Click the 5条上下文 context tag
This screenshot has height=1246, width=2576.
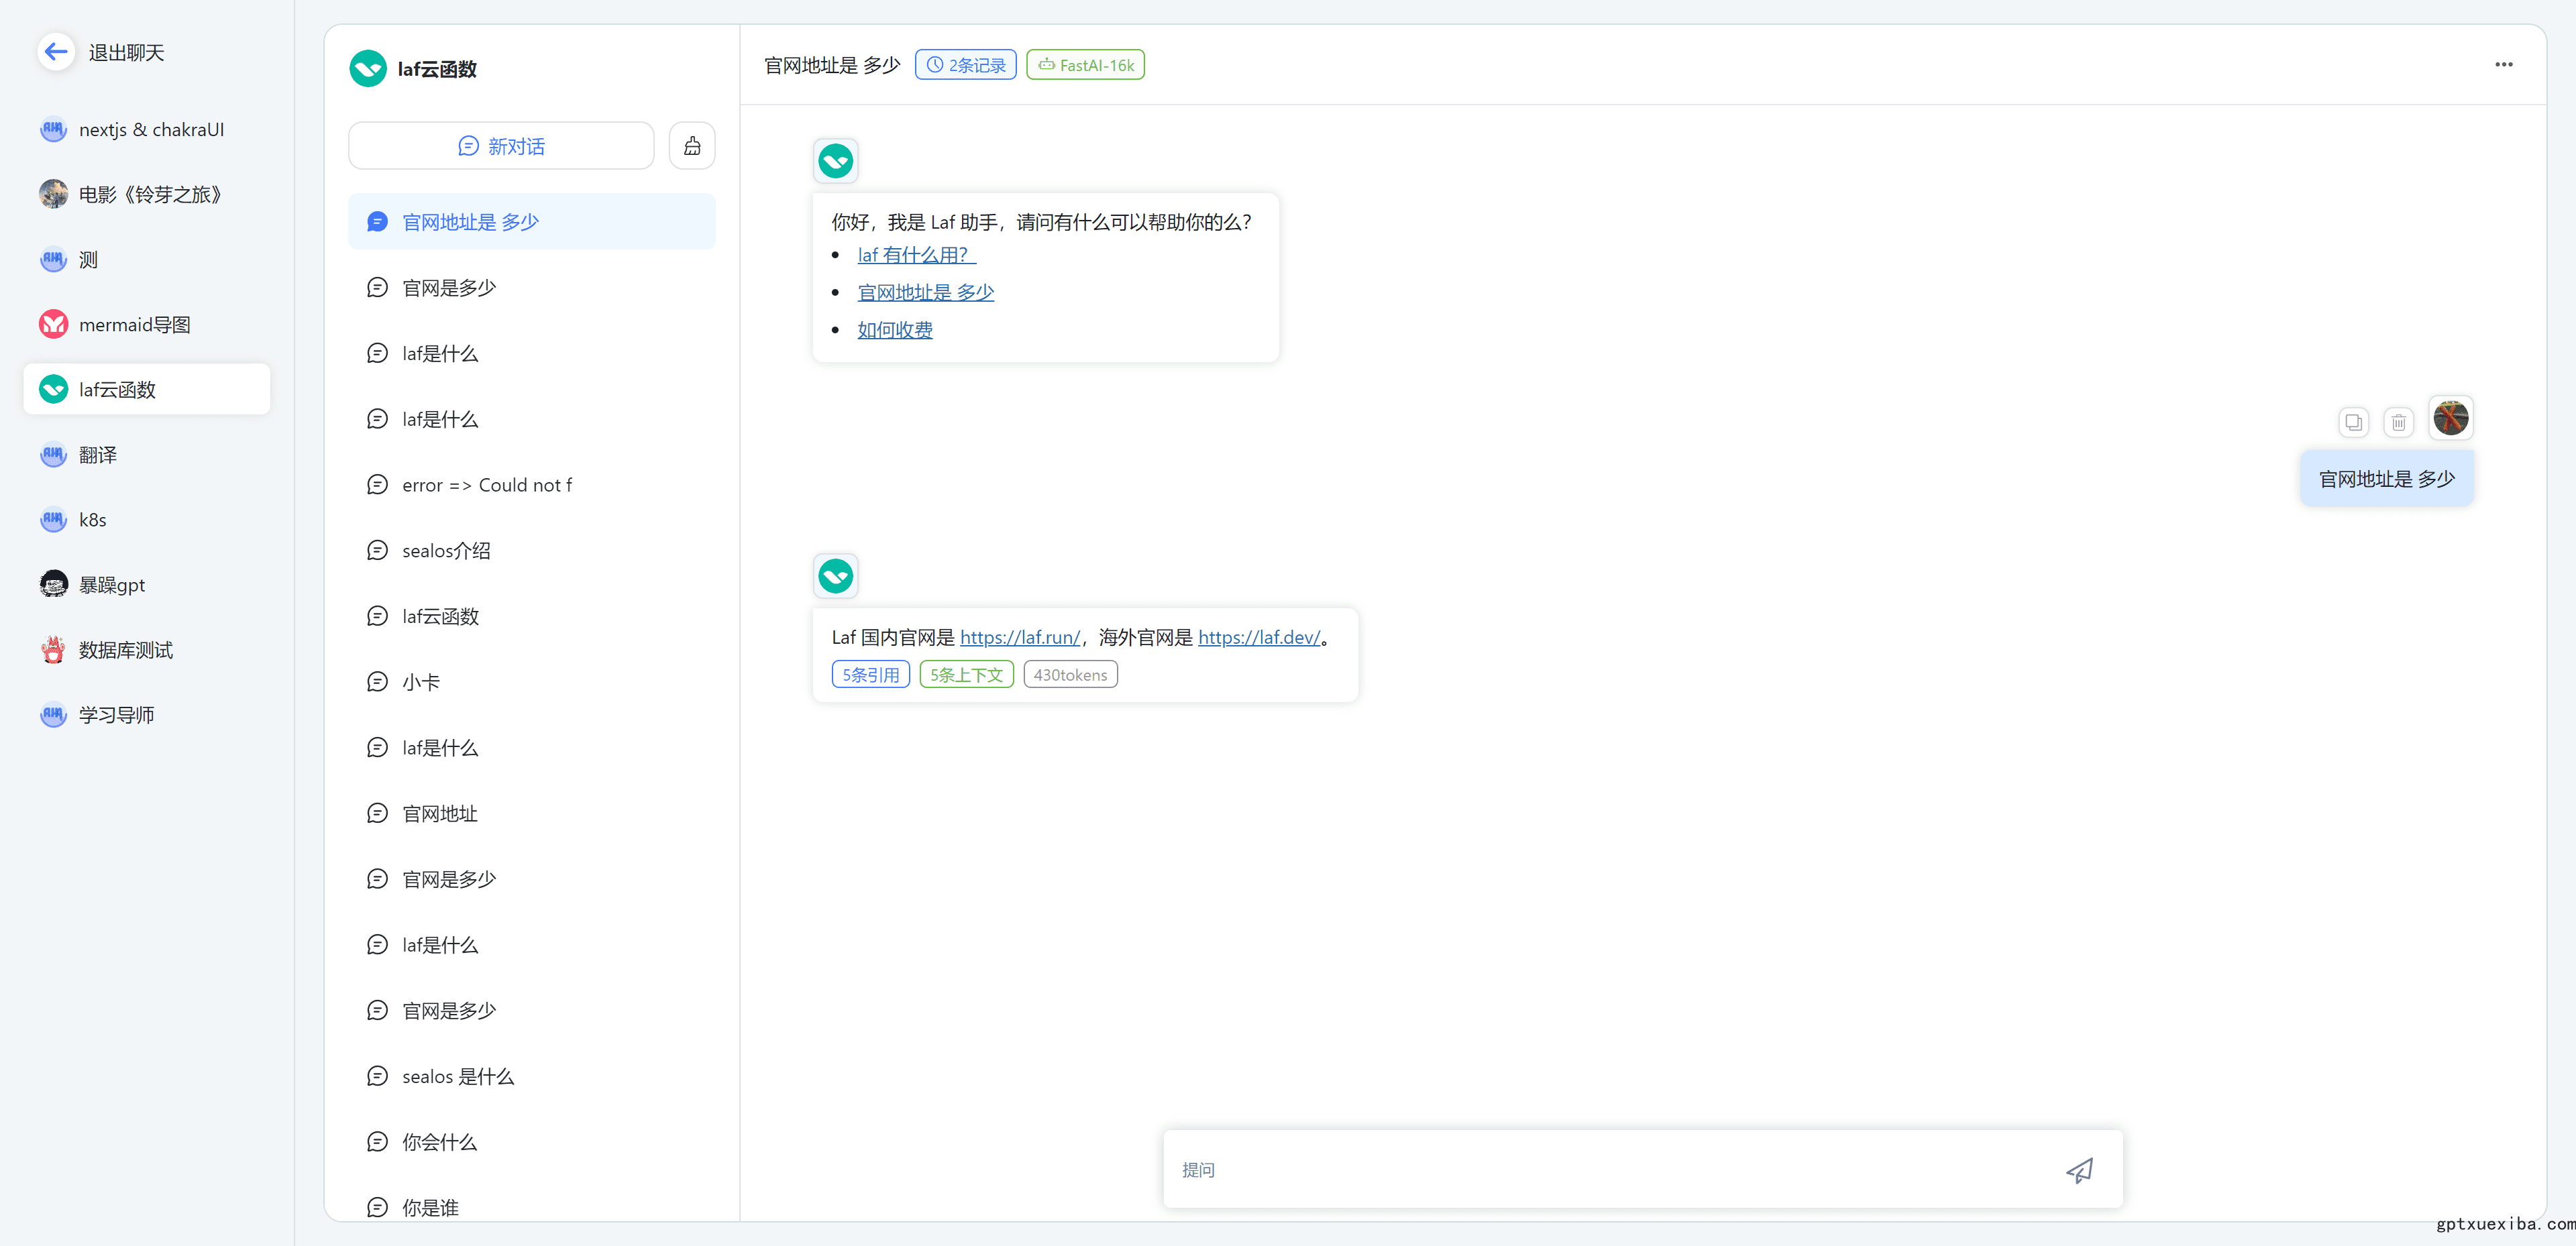(x=966, y=674)
